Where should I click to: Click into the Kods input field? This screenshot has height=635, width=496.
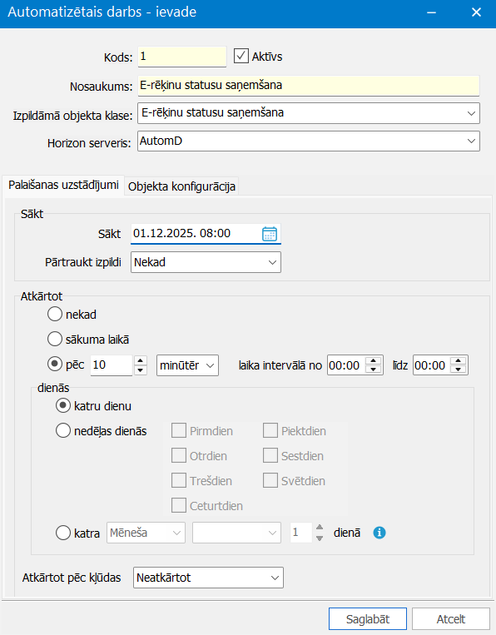pyautogui.click(x=182, y=57)
